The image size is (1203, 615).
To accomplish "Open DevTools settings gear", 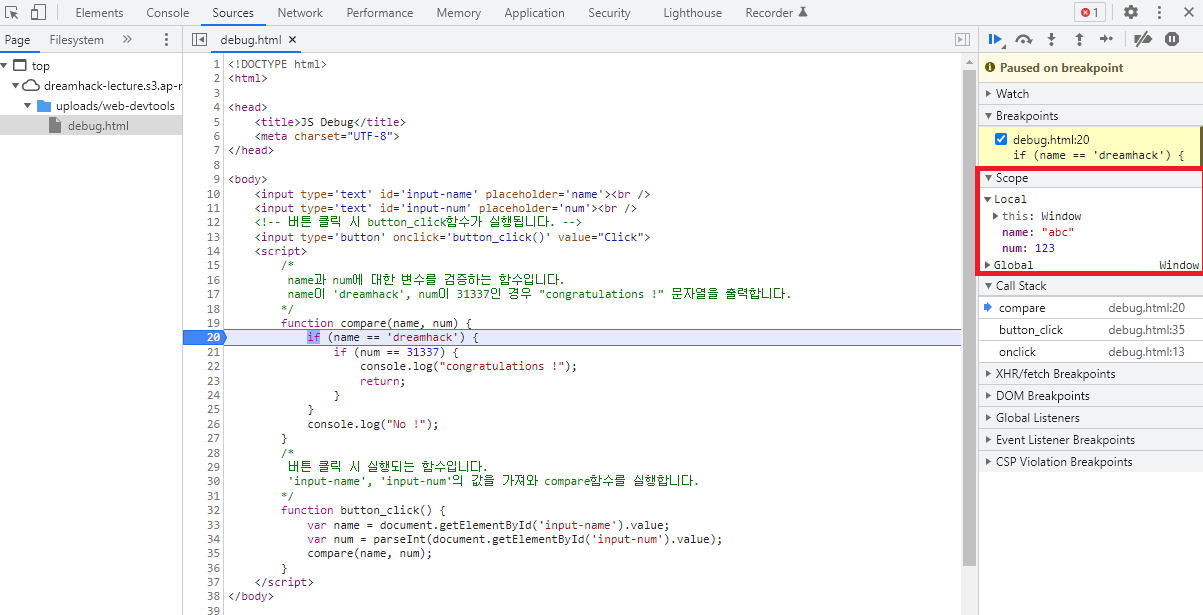I will 1131,12.
